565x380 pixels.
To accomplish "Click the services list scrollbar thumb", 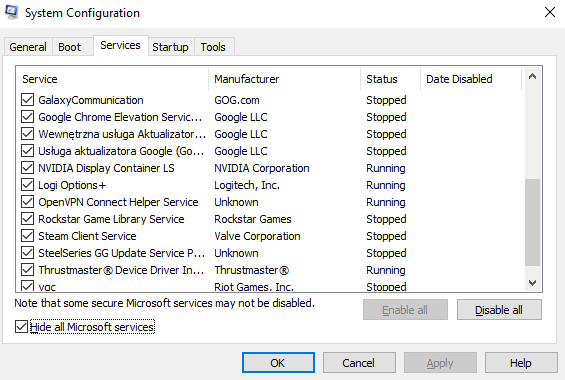I will coord(532,222).
